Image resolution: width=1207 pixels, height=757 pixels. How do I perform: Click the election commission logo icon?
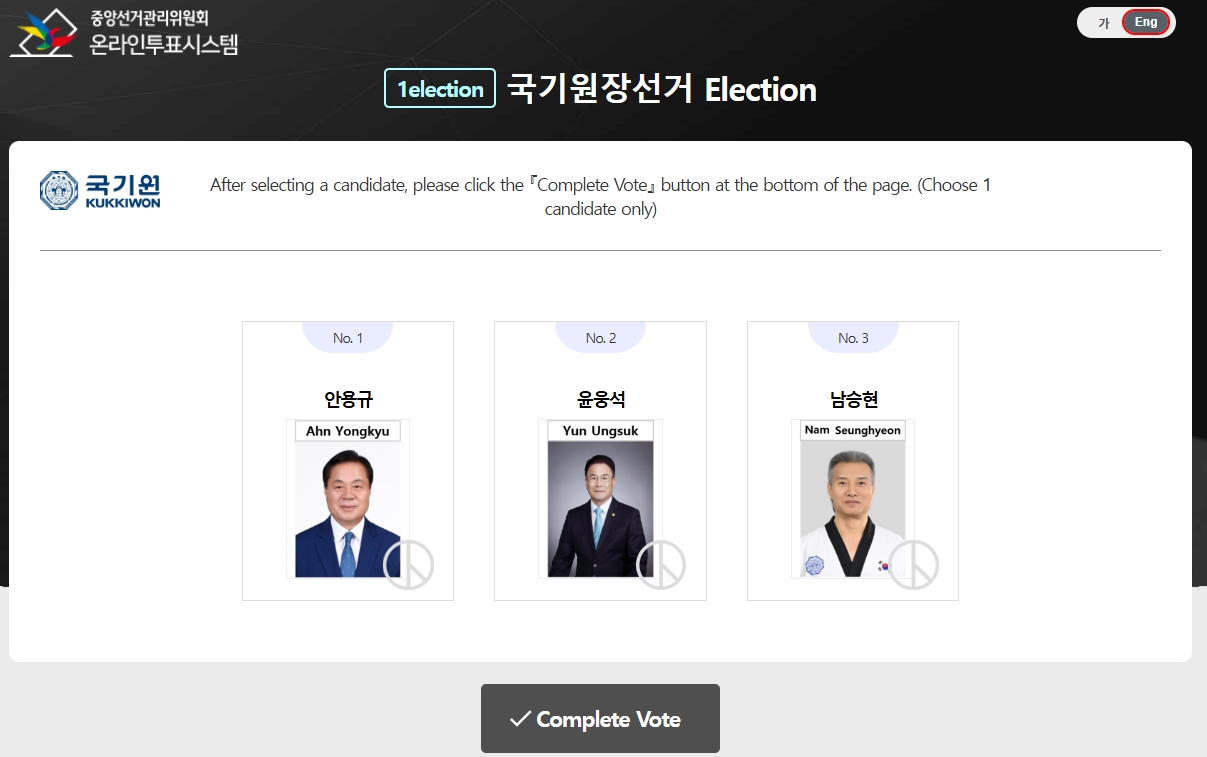(43, 32)
